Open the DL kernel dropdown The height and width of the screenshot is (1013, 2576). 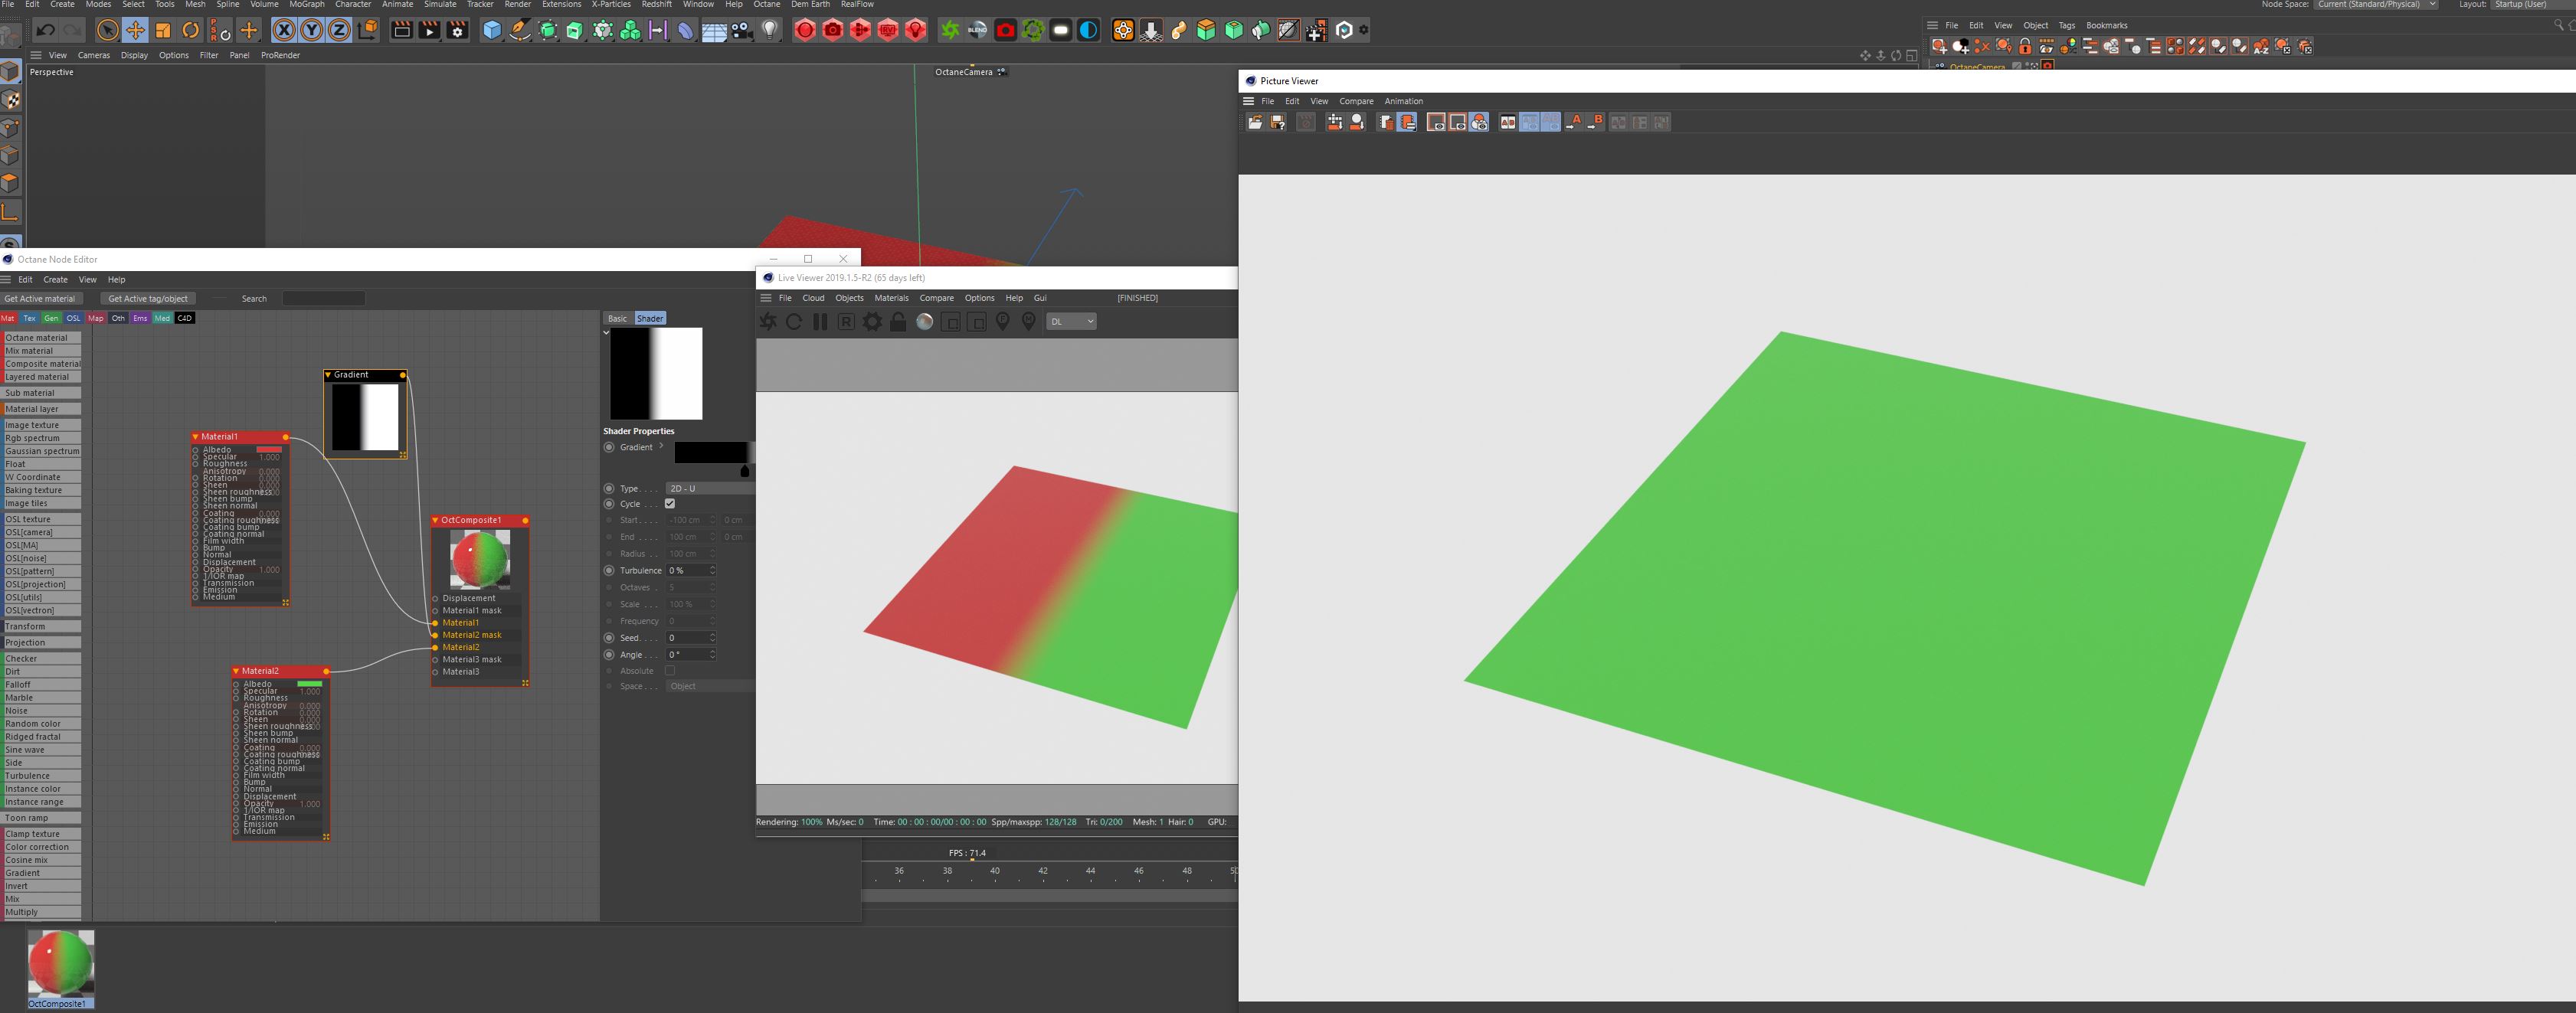coord(1071,321)
